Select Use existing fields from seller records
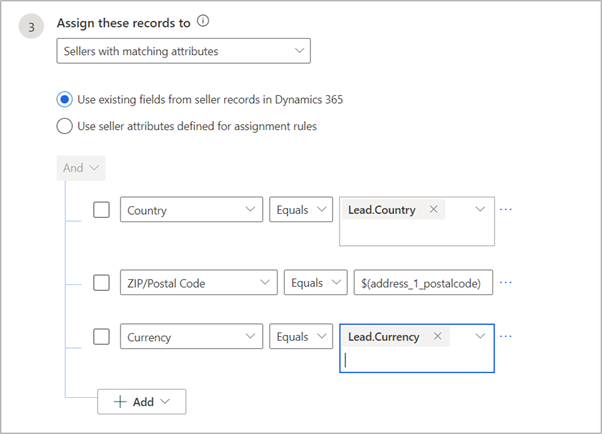Viewport: 602px width, 434px height. coord(64,99)
